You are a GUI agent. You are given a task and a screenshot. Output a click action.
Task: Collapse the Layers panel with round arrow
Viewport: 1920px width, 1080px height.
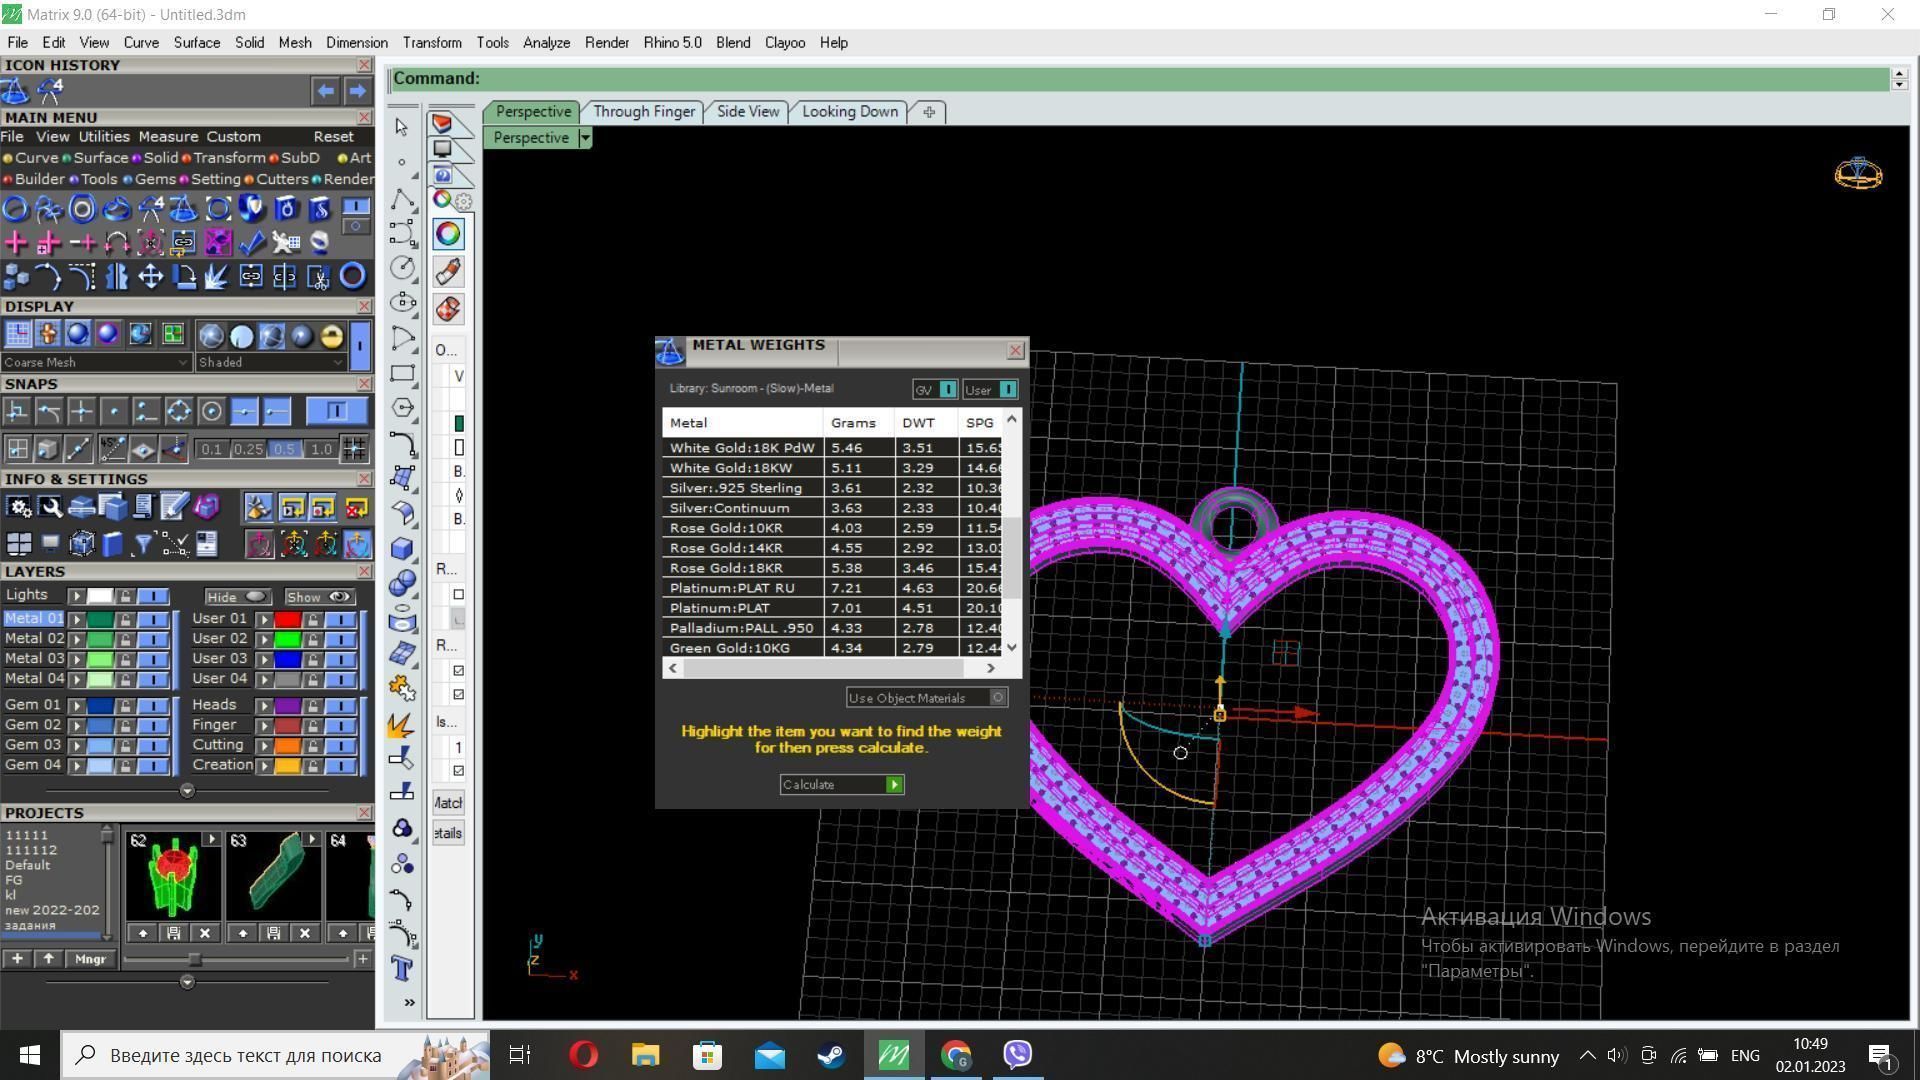point(187,791)
